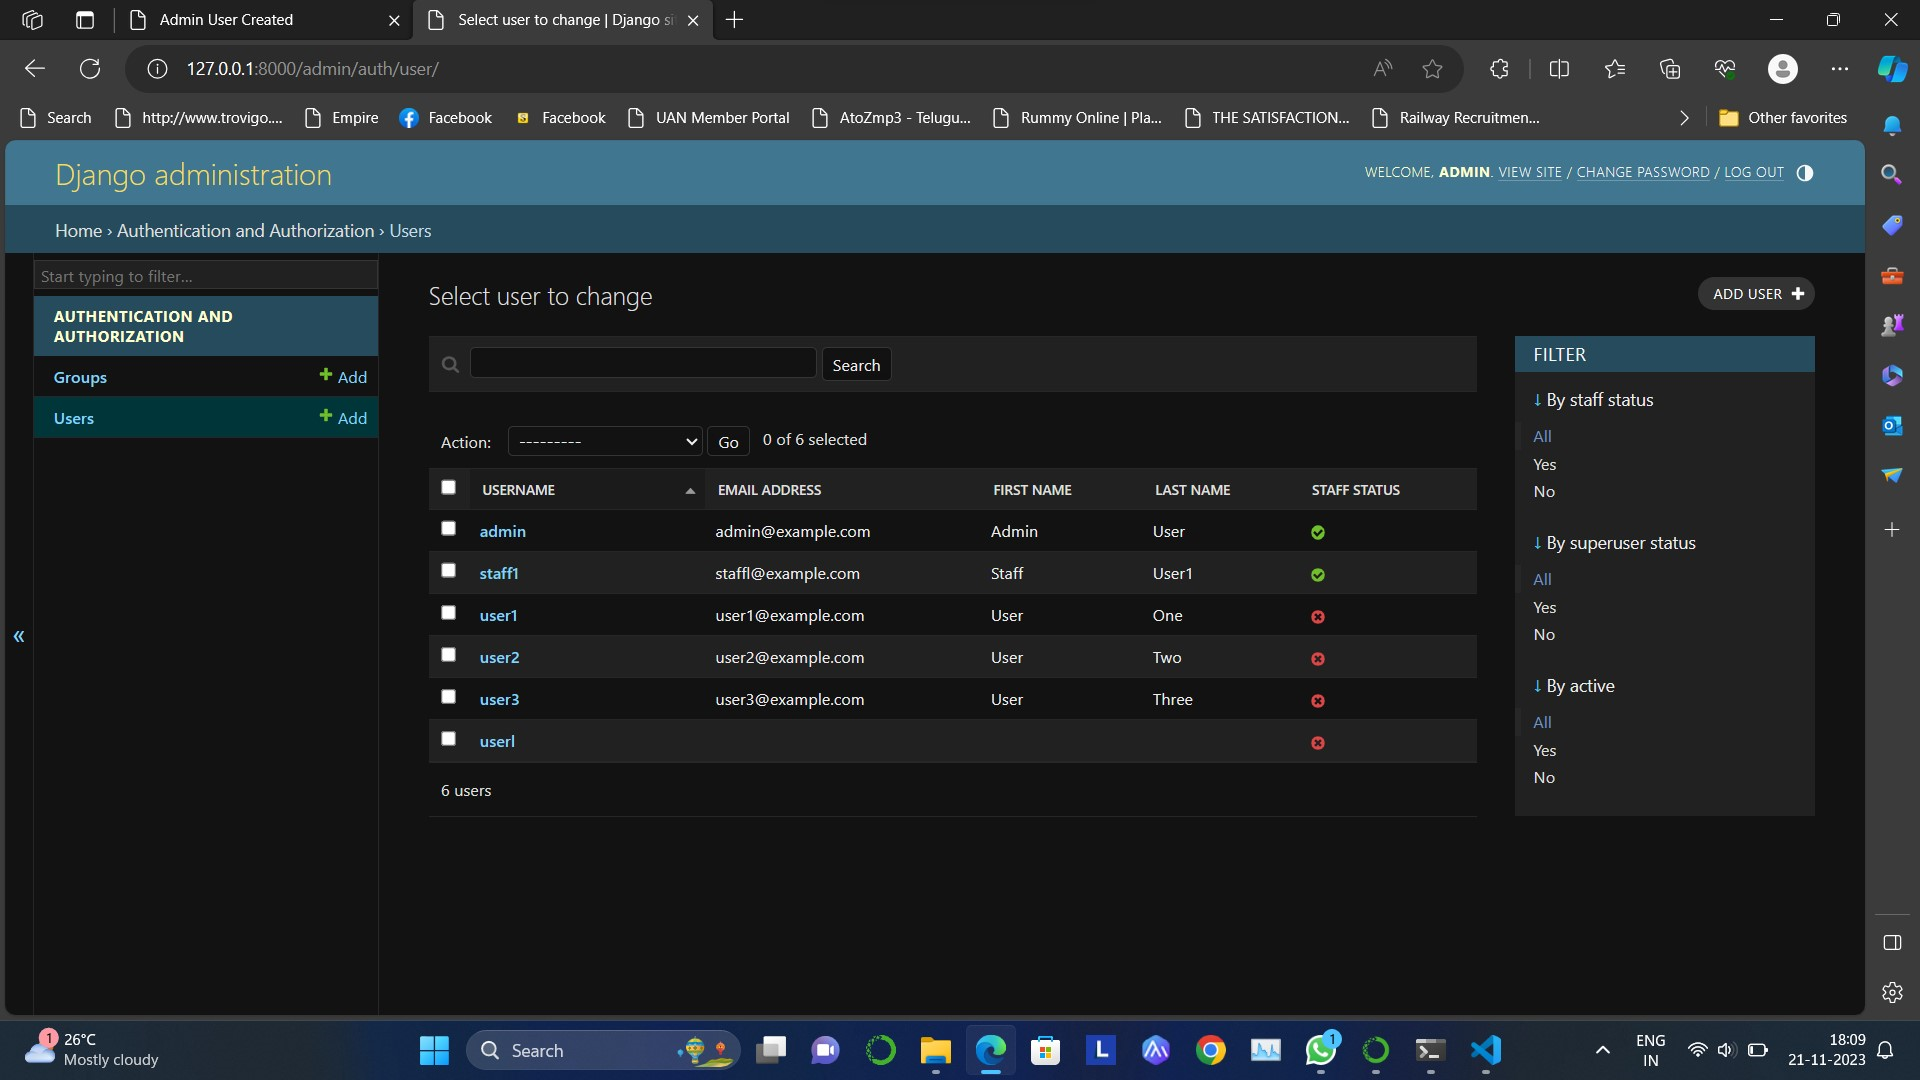Open Users in sidebar menu
Screen dimensions: 1920x1080
[x=74, y=418]
